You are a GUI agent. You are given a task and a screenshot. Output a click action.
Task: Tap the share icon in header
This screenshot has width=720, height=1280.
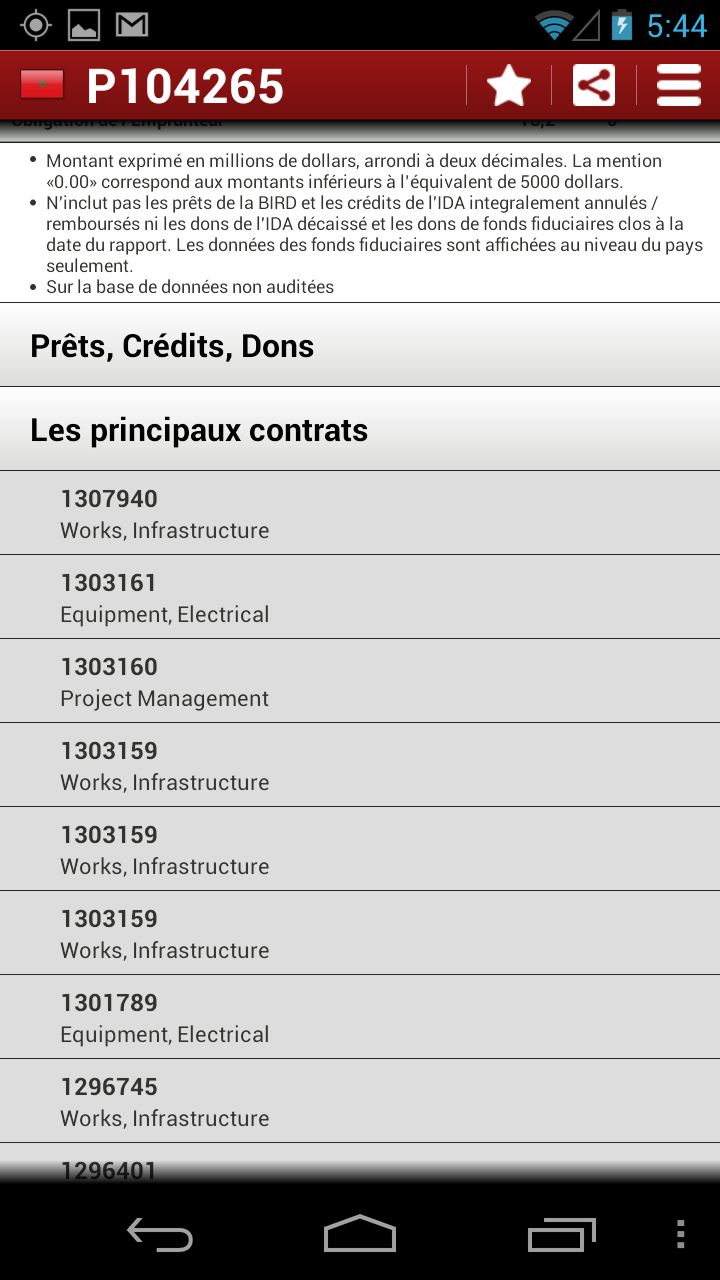(x=594, y=86)
